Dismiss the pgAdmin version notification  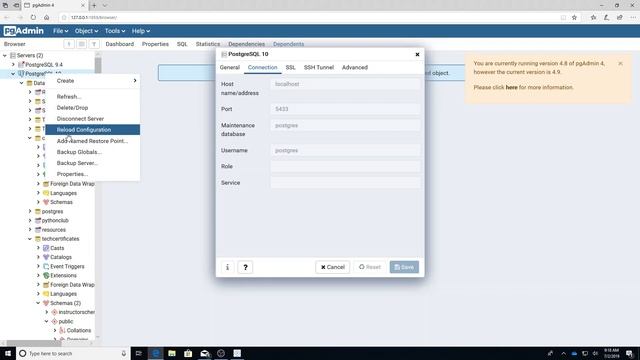tap(620, 64)
